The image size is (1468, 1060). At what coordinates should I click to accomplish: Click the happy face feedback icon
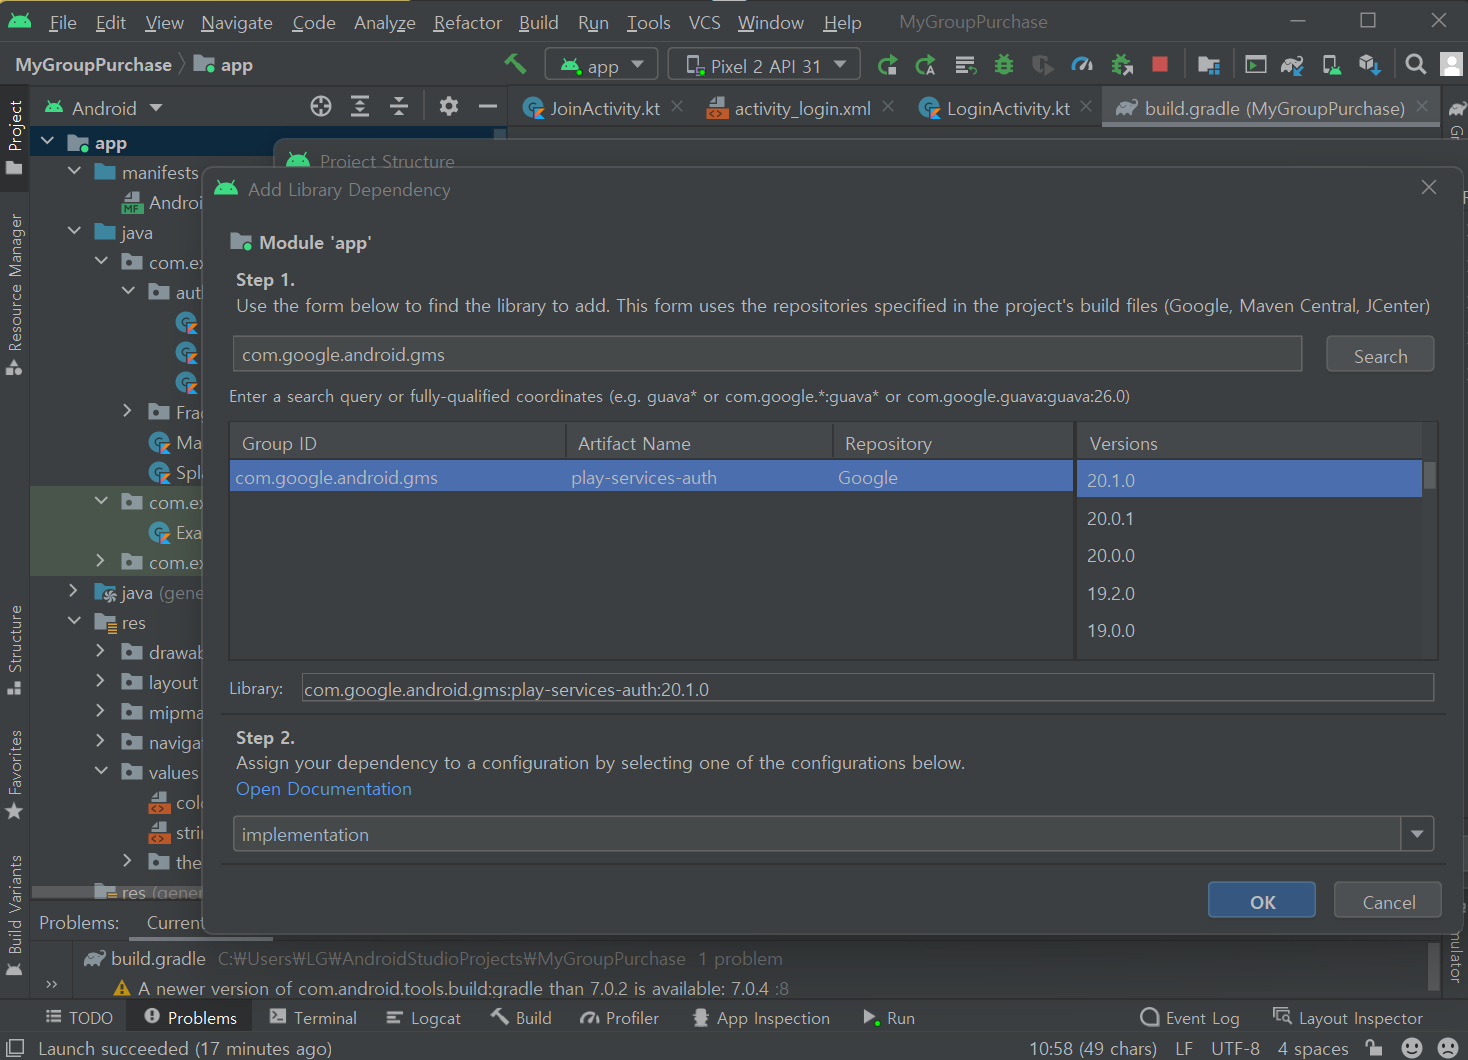[x=1412, y=1047]
